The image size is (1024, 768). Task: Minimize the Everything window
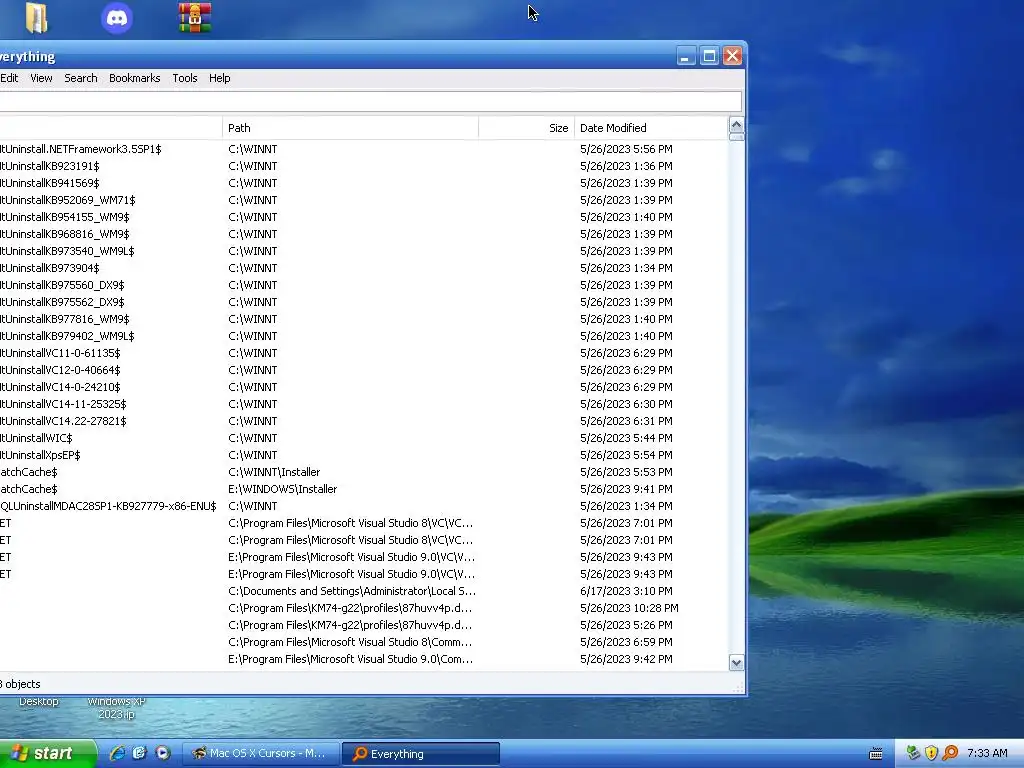pyautogui.click(x=686, y=56)
